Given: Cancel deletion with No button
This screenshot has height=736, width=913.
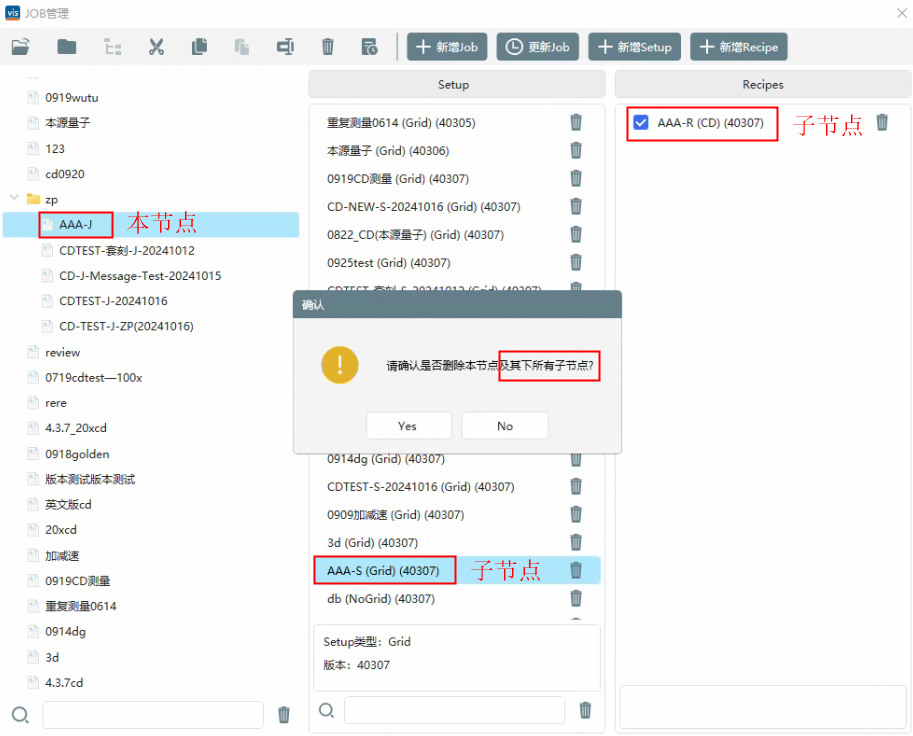Looking at the screenshot, I should (x=505, y=426).
